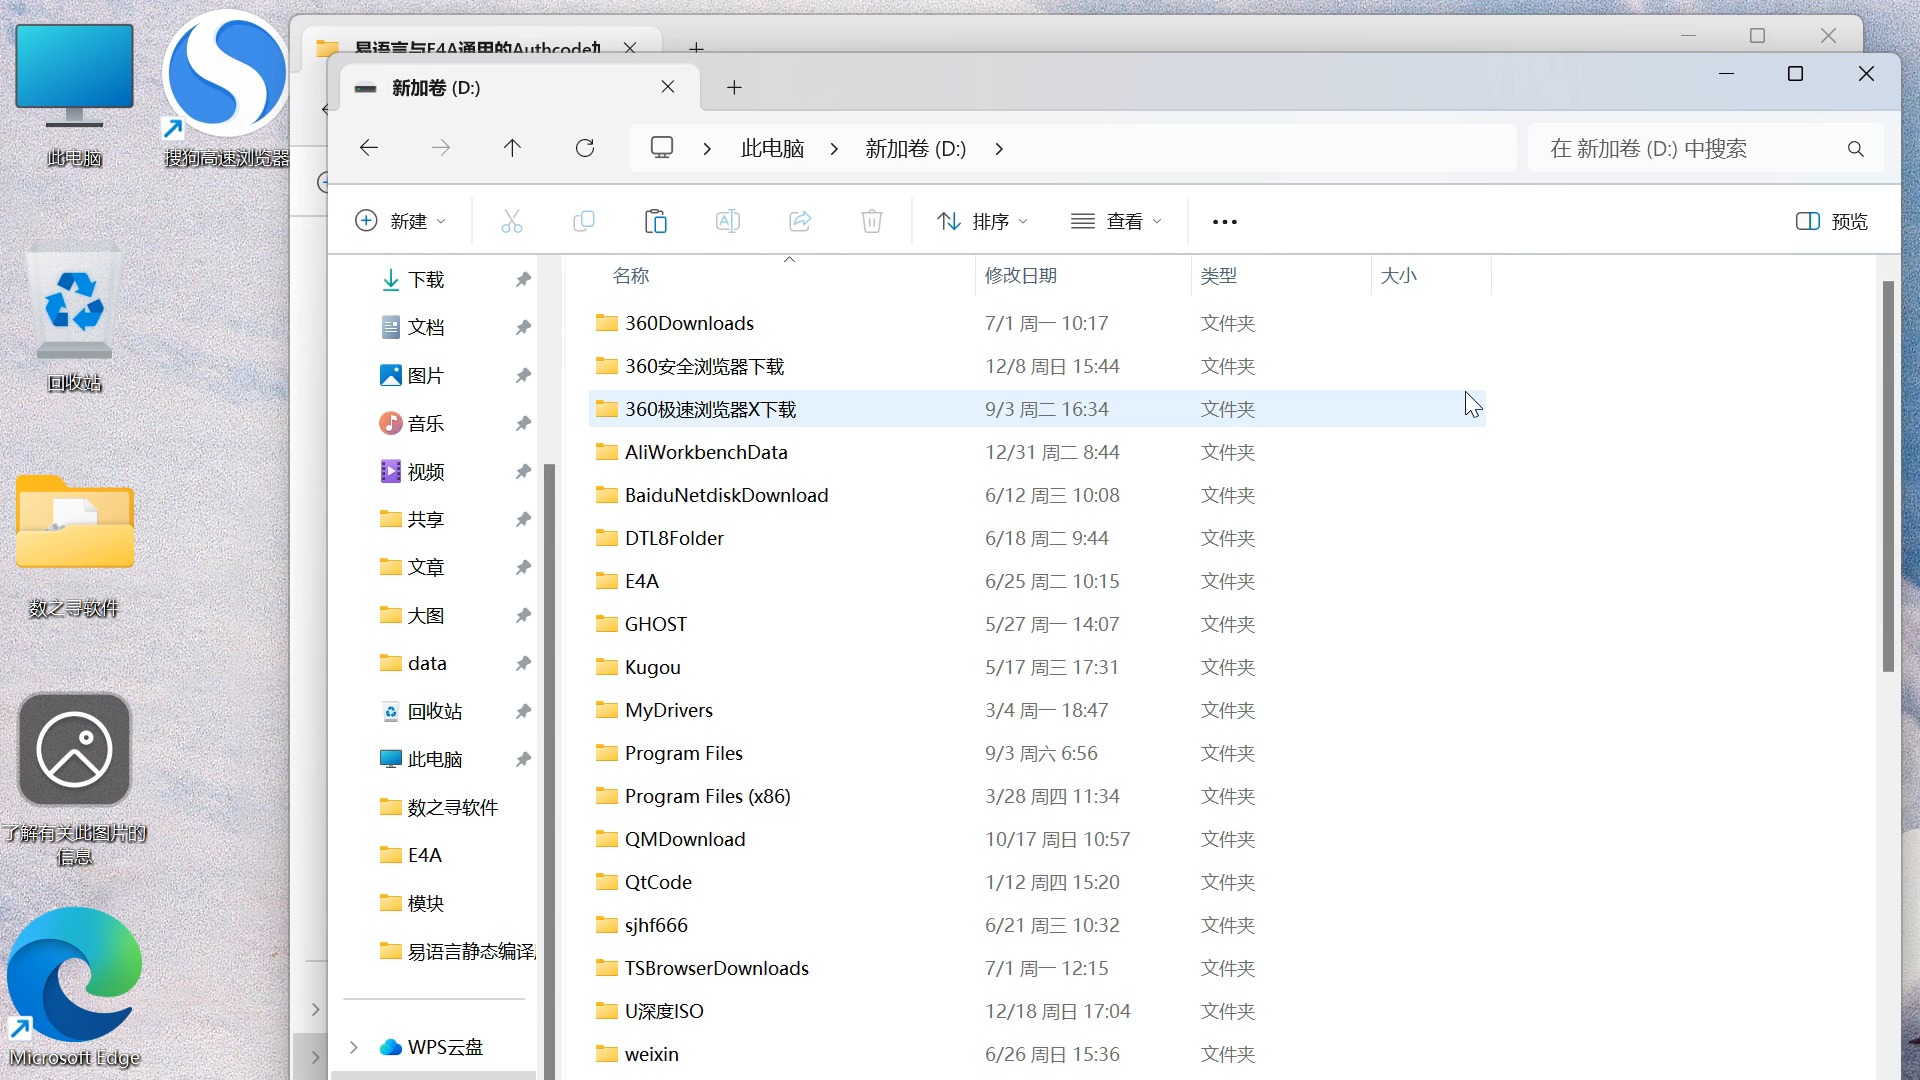Screen dimensions: 1920x1080
Task: Expand the chevron after 此电脑 in path
Action: (x=834, y=149)
